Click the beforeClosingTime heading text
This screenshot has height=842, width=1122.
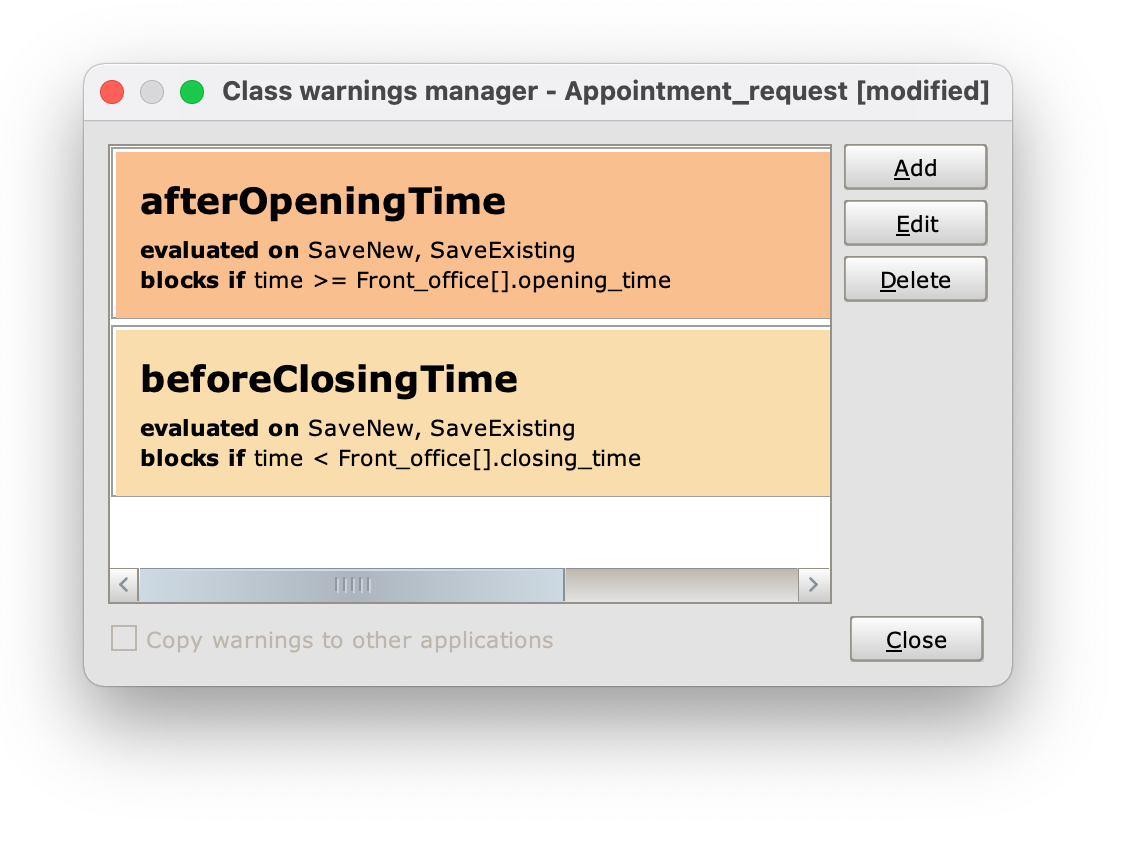(328, 378)
